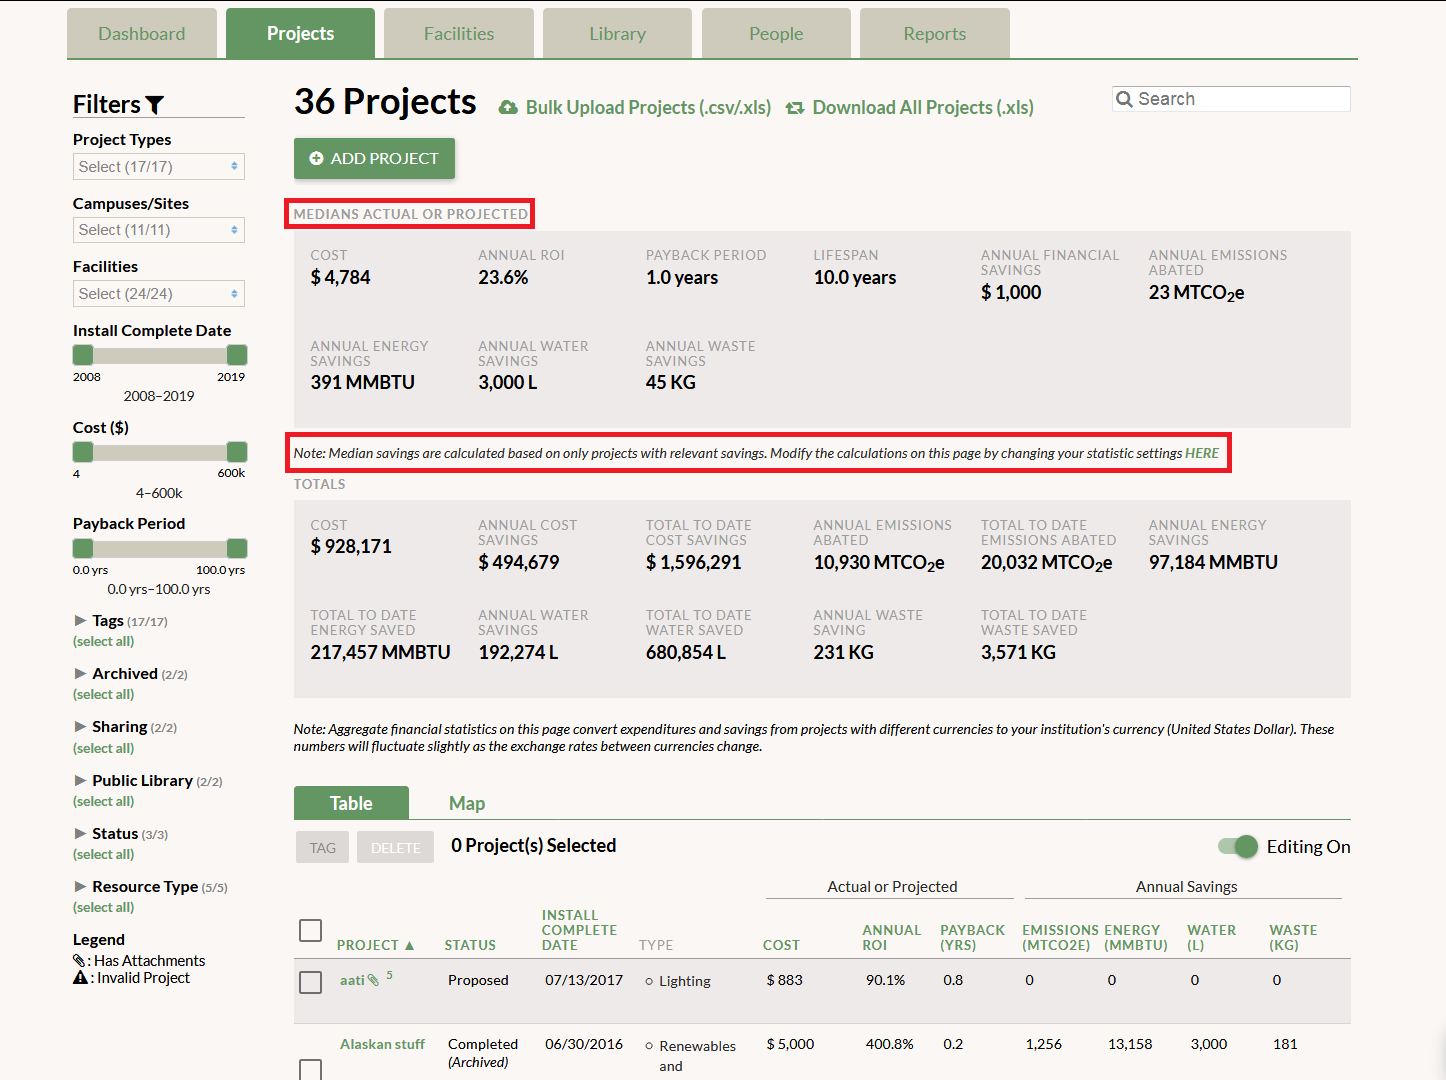The image size is (1446, 1080).
Task: Click select all under Sharing
Action: [103, 749]
